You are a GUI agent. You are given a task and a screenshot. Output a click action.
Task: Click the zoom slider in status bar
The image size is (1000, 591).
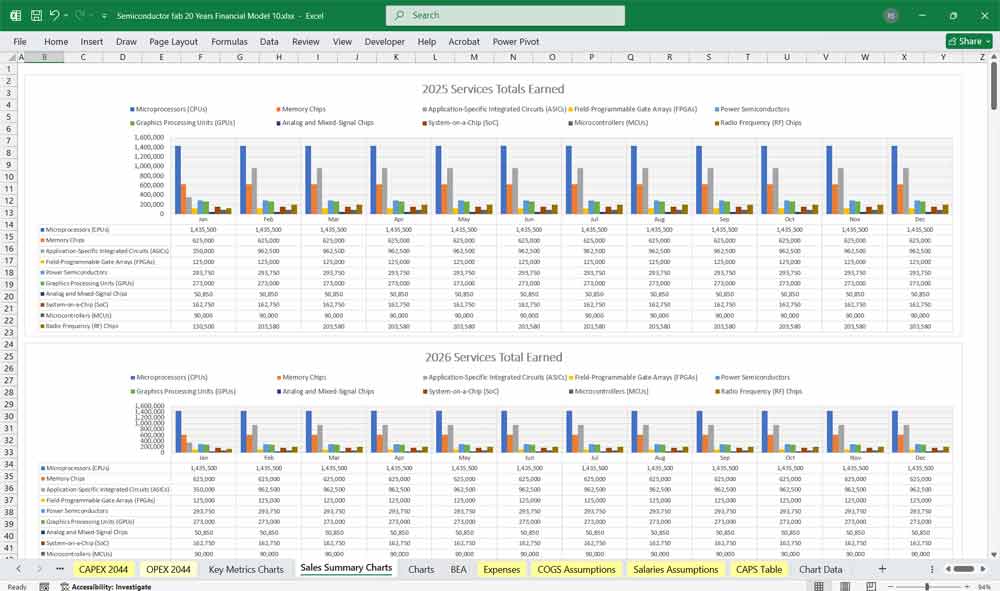(928, 587)
